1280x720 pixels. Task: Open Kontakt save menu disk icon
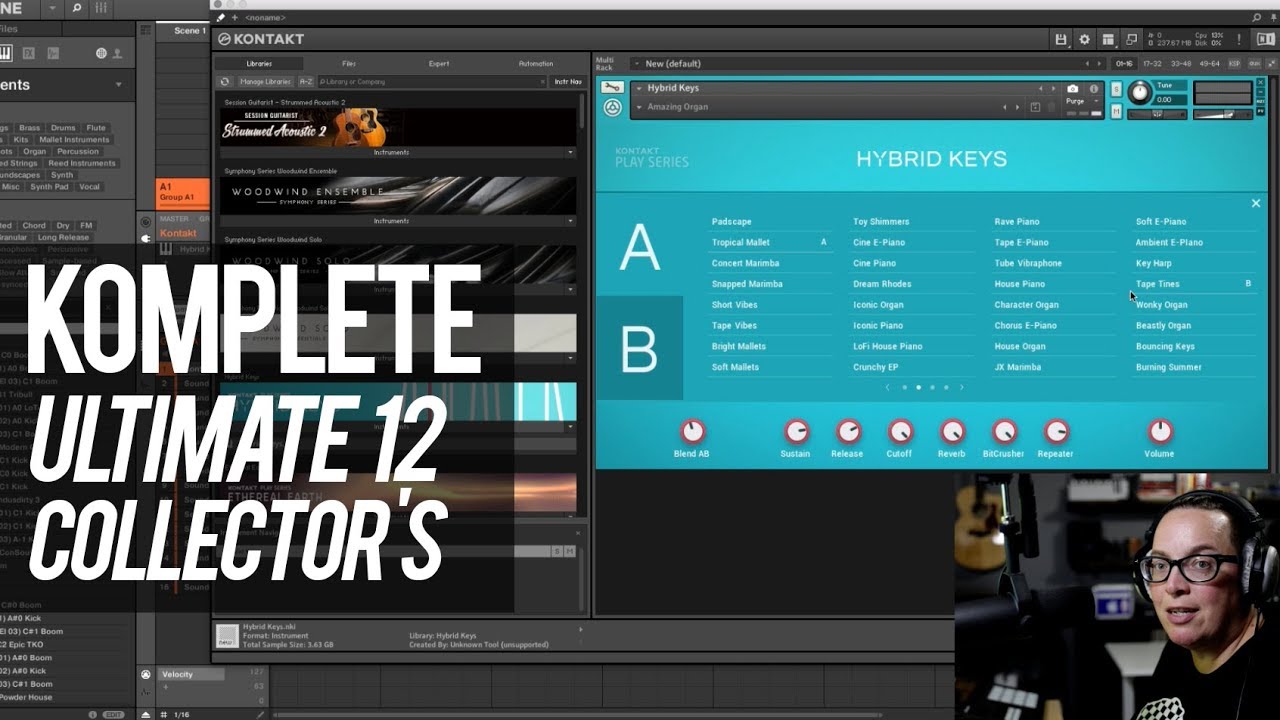[1061, 39]
